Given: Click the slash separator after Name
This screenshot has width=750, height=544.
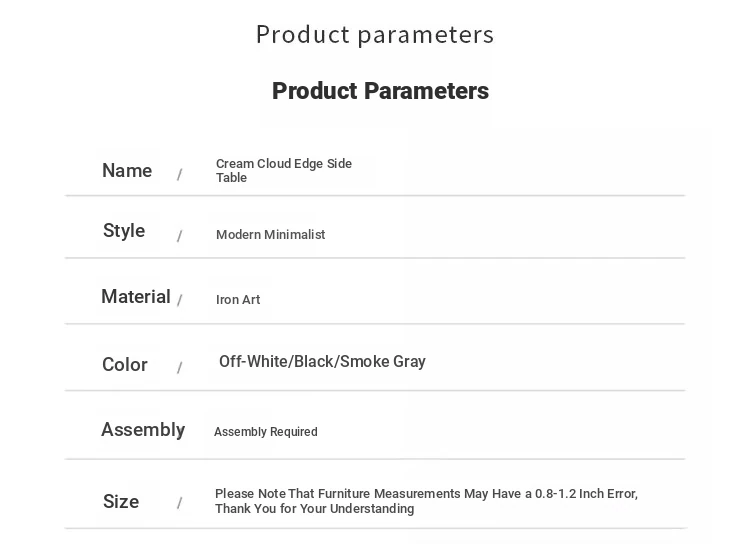Looking at the screenshot, I should [x=179, y=174].
